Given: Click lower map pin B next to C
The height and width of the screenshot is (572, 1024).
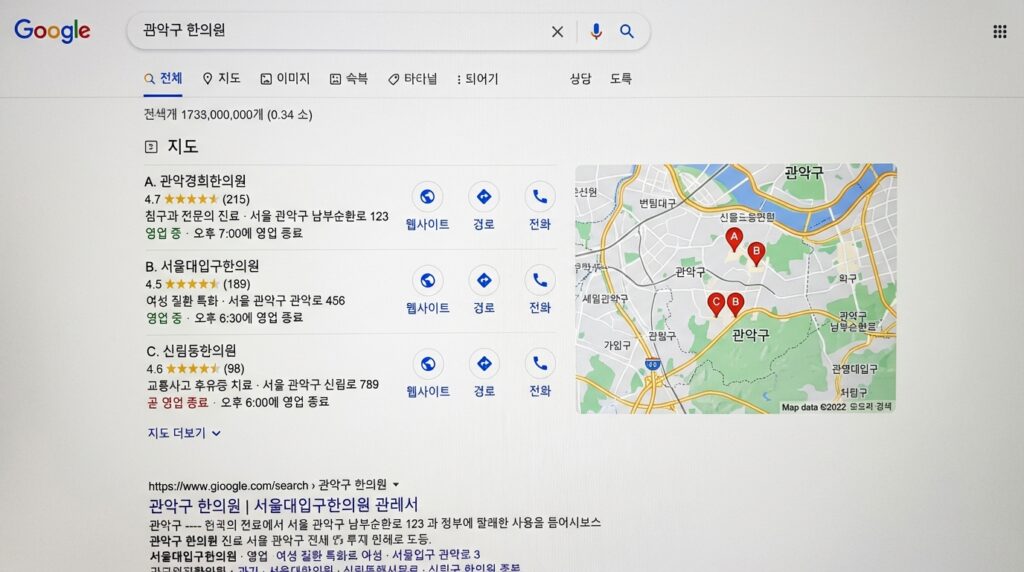Looking at the screenshot, I should coord(735,304).
